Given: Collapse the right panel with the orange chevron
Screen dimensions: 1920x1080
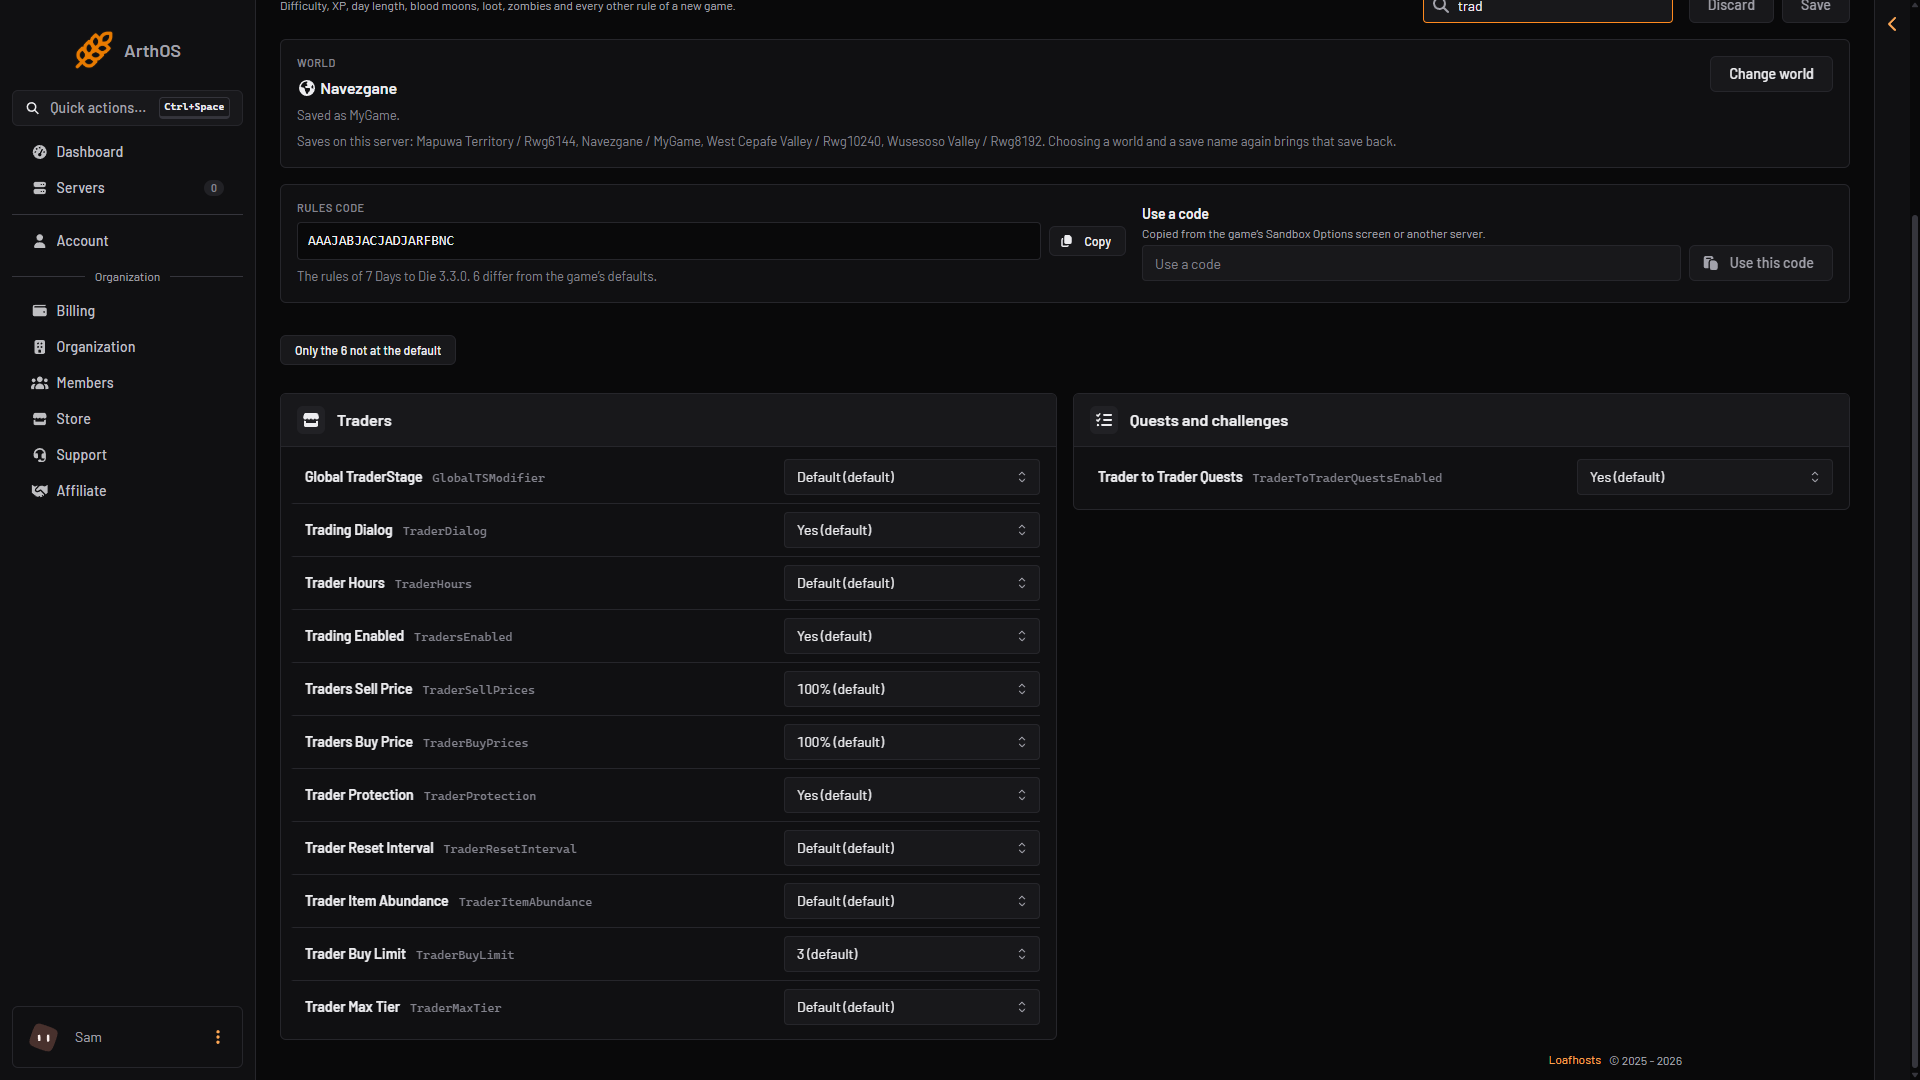Looking at the screenshot, I should tap(1892, 24).
